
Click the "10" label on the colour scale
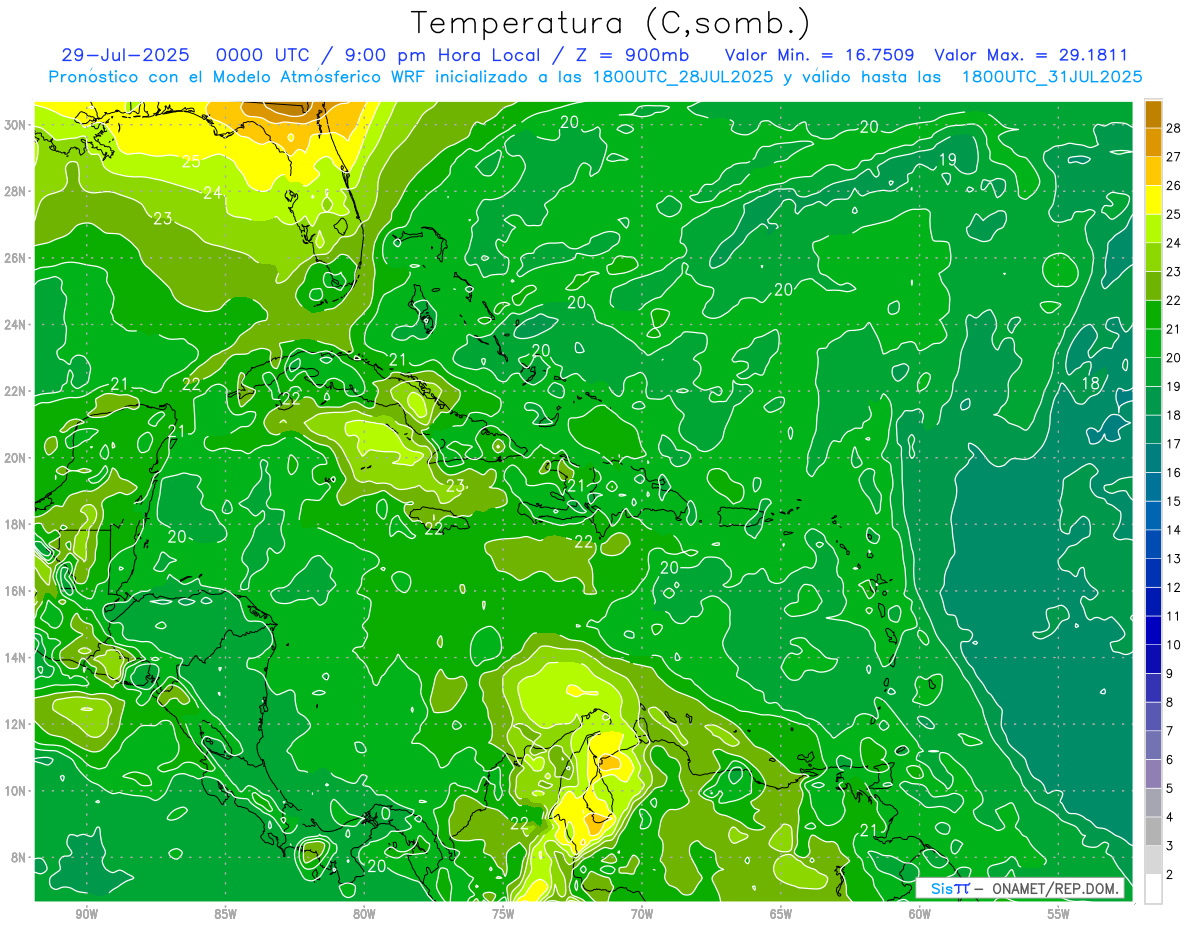coord(1174,645)
